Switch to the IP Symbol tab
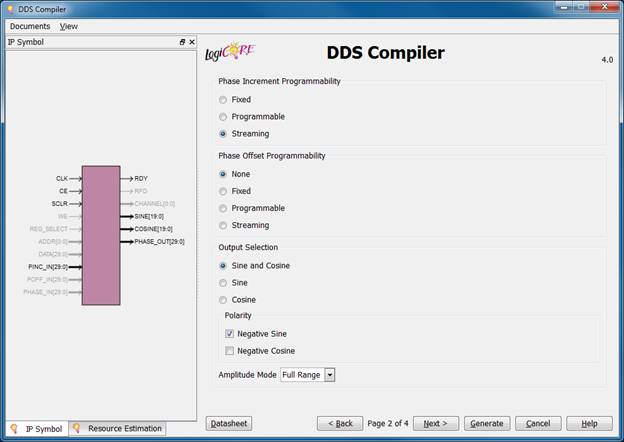624x442 pixels. [37, 428]
